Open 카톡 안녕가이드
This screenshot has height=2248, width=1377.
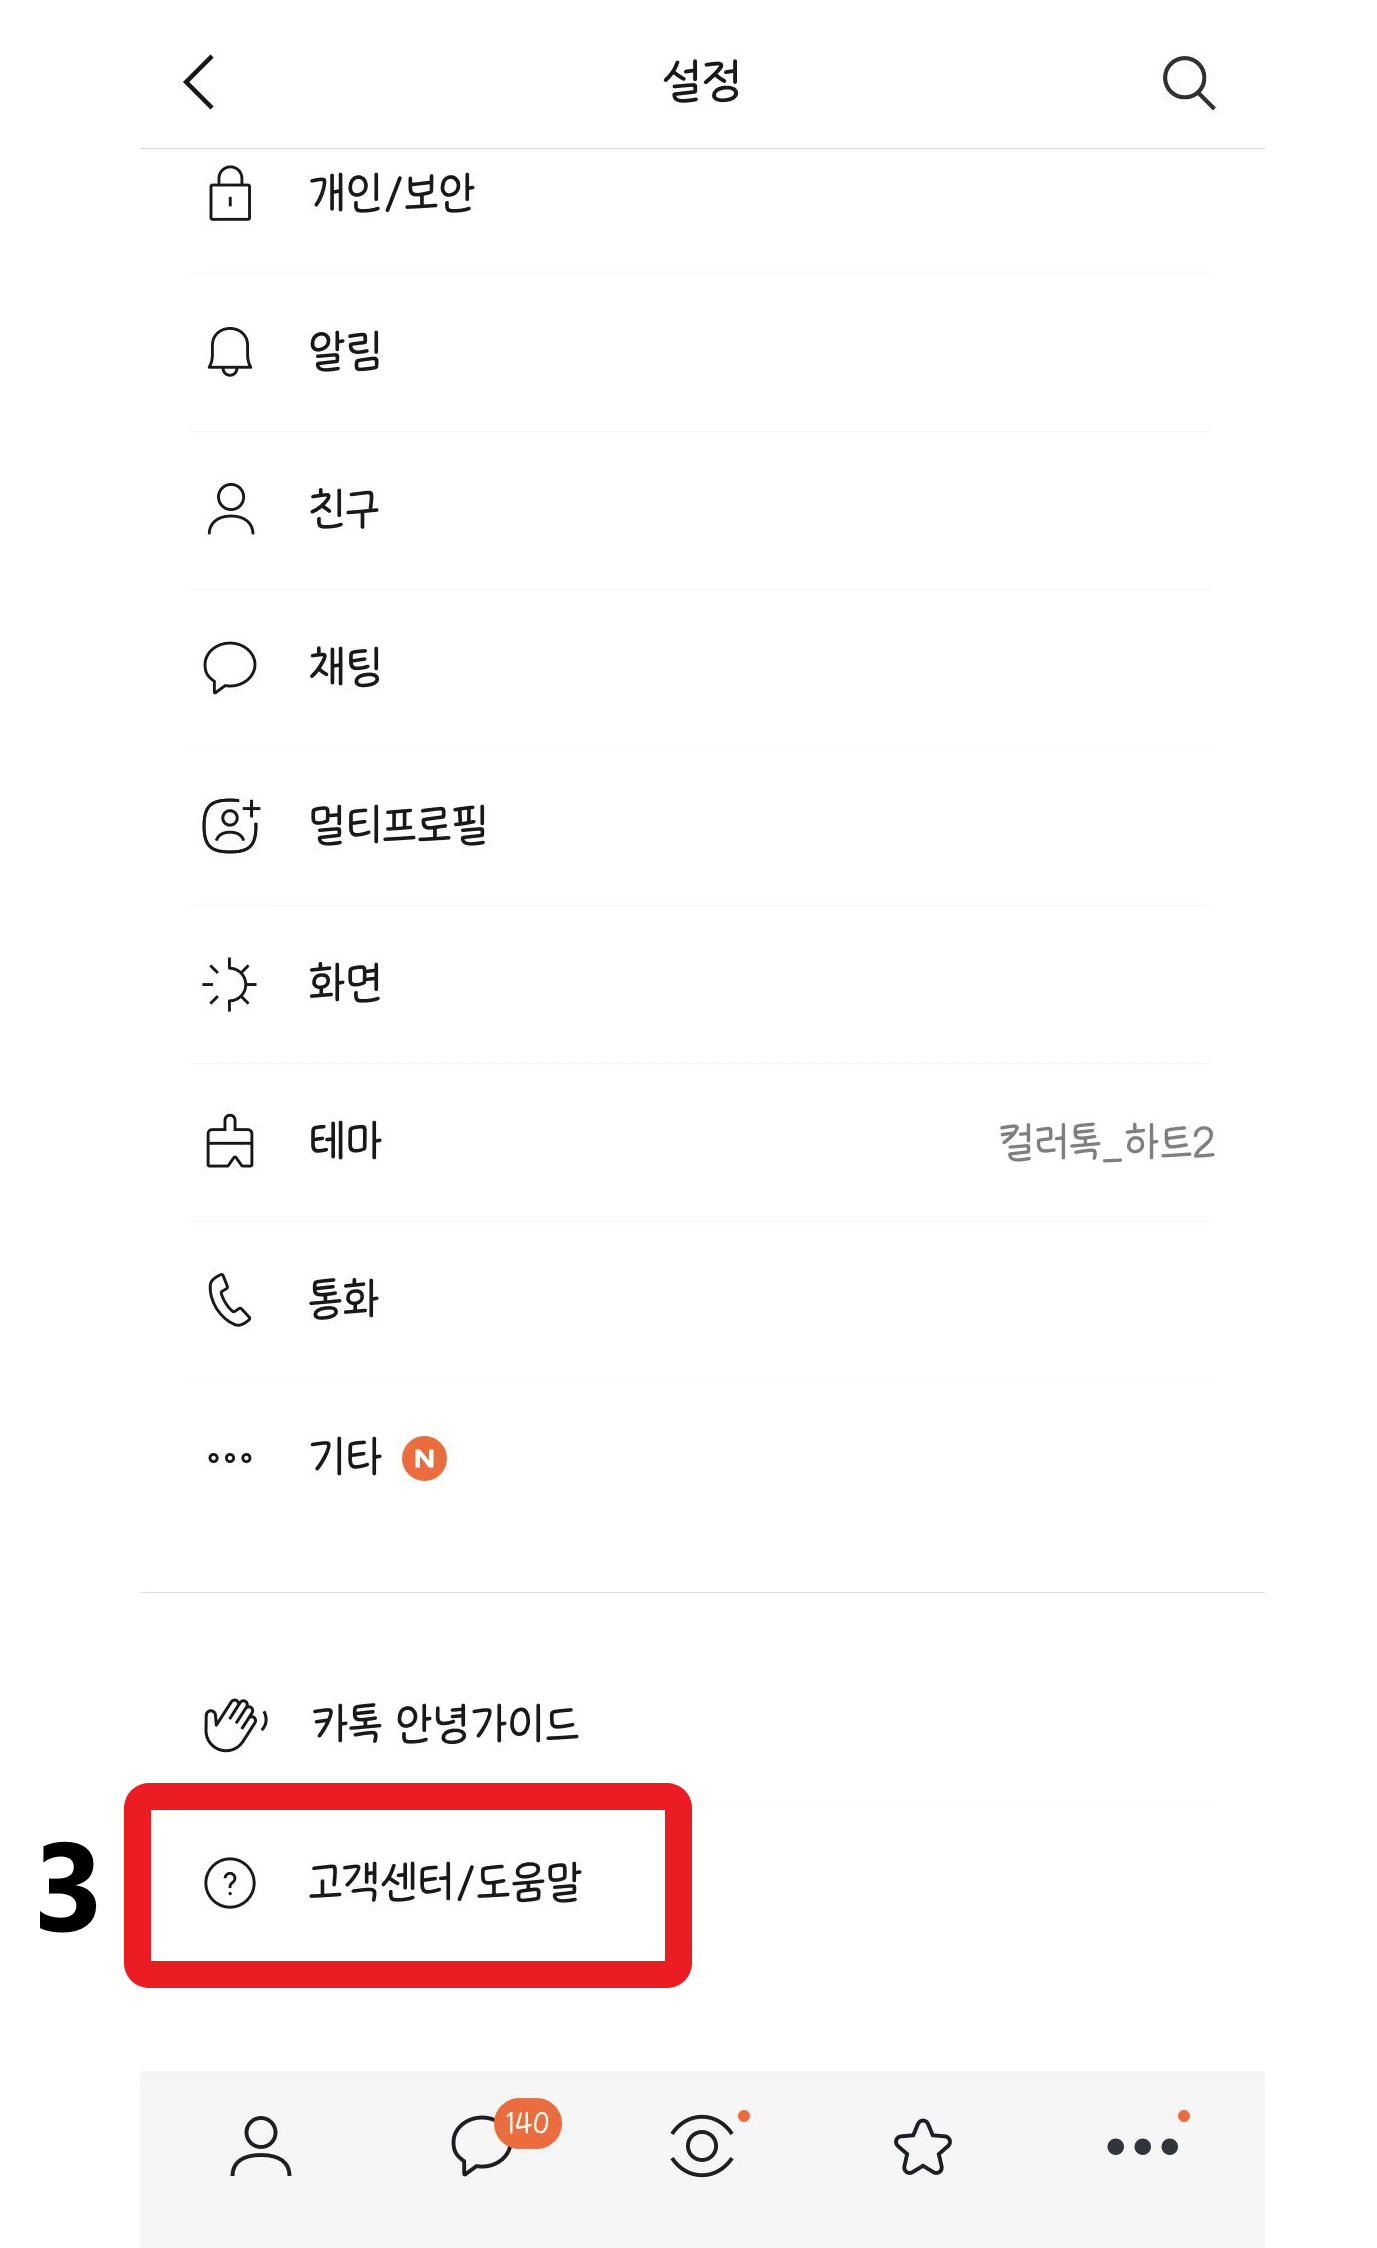tap(445, 1723)
